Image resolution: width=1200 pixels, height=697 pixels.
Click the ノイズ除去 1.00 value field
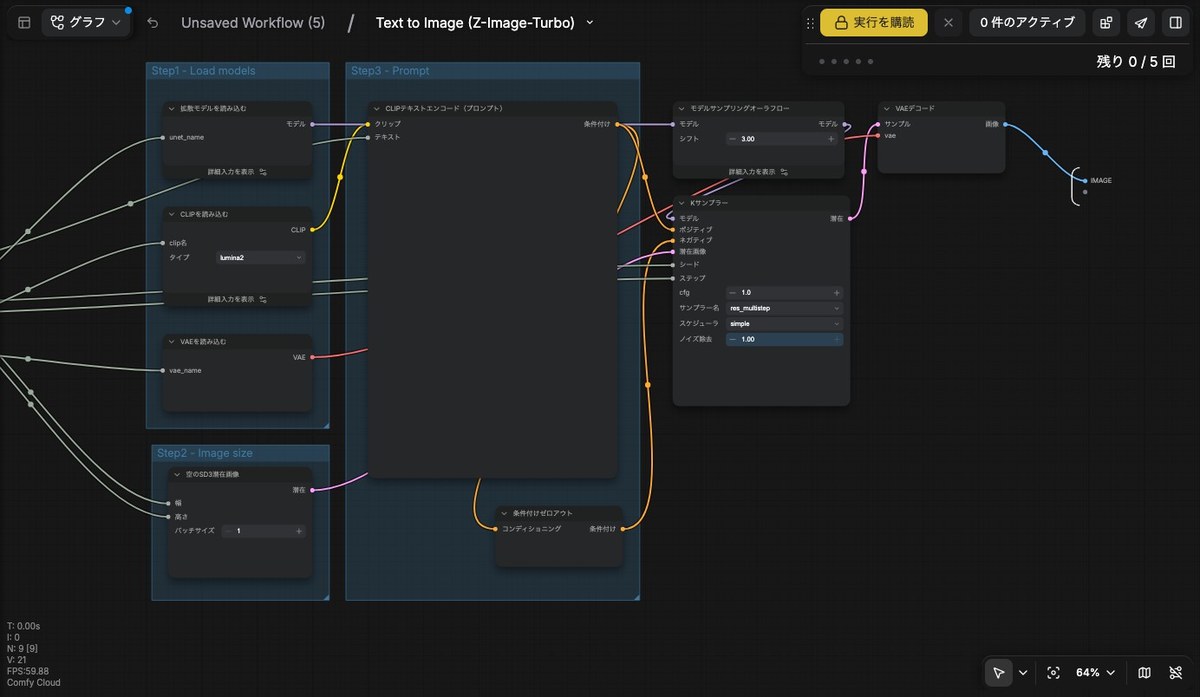tap(784, 339)
